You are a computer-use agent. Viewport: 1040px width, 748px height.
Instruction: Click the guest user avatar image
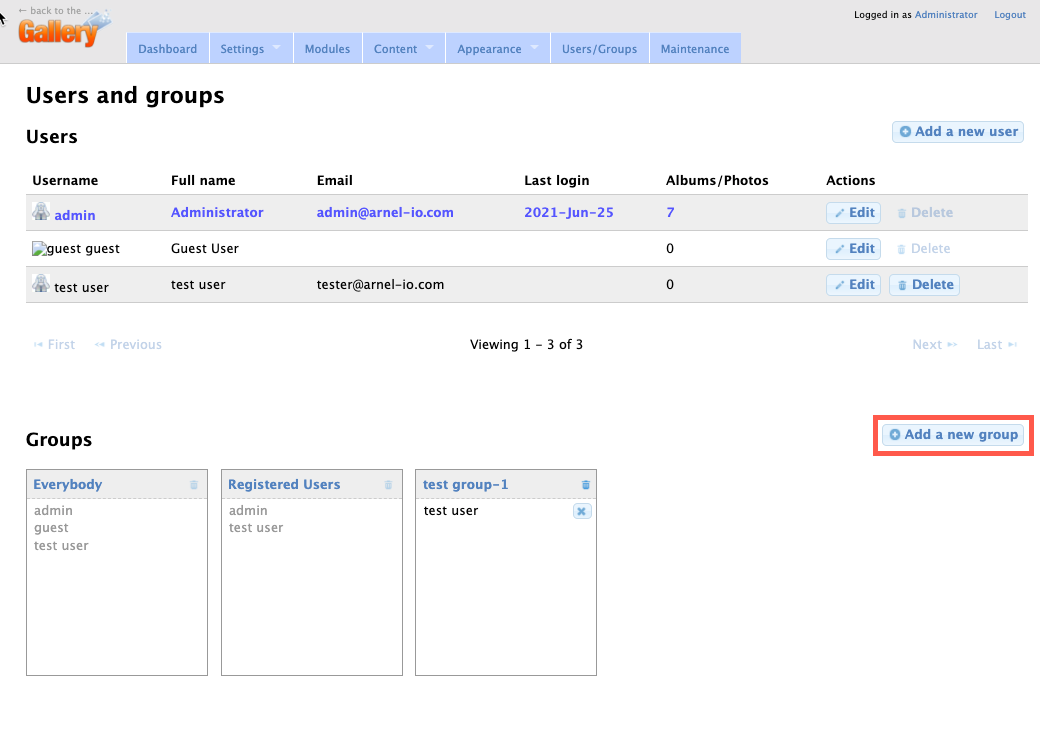39,248
